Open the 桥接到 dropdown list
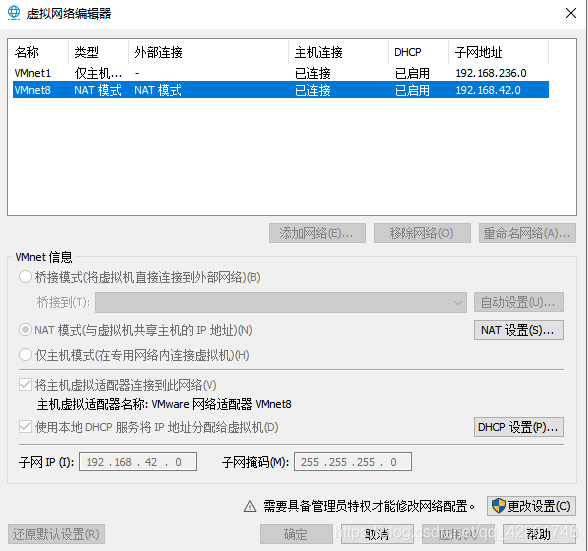This screenshot has height=551, width=588. pyautogui.click(x=281, y=302)
